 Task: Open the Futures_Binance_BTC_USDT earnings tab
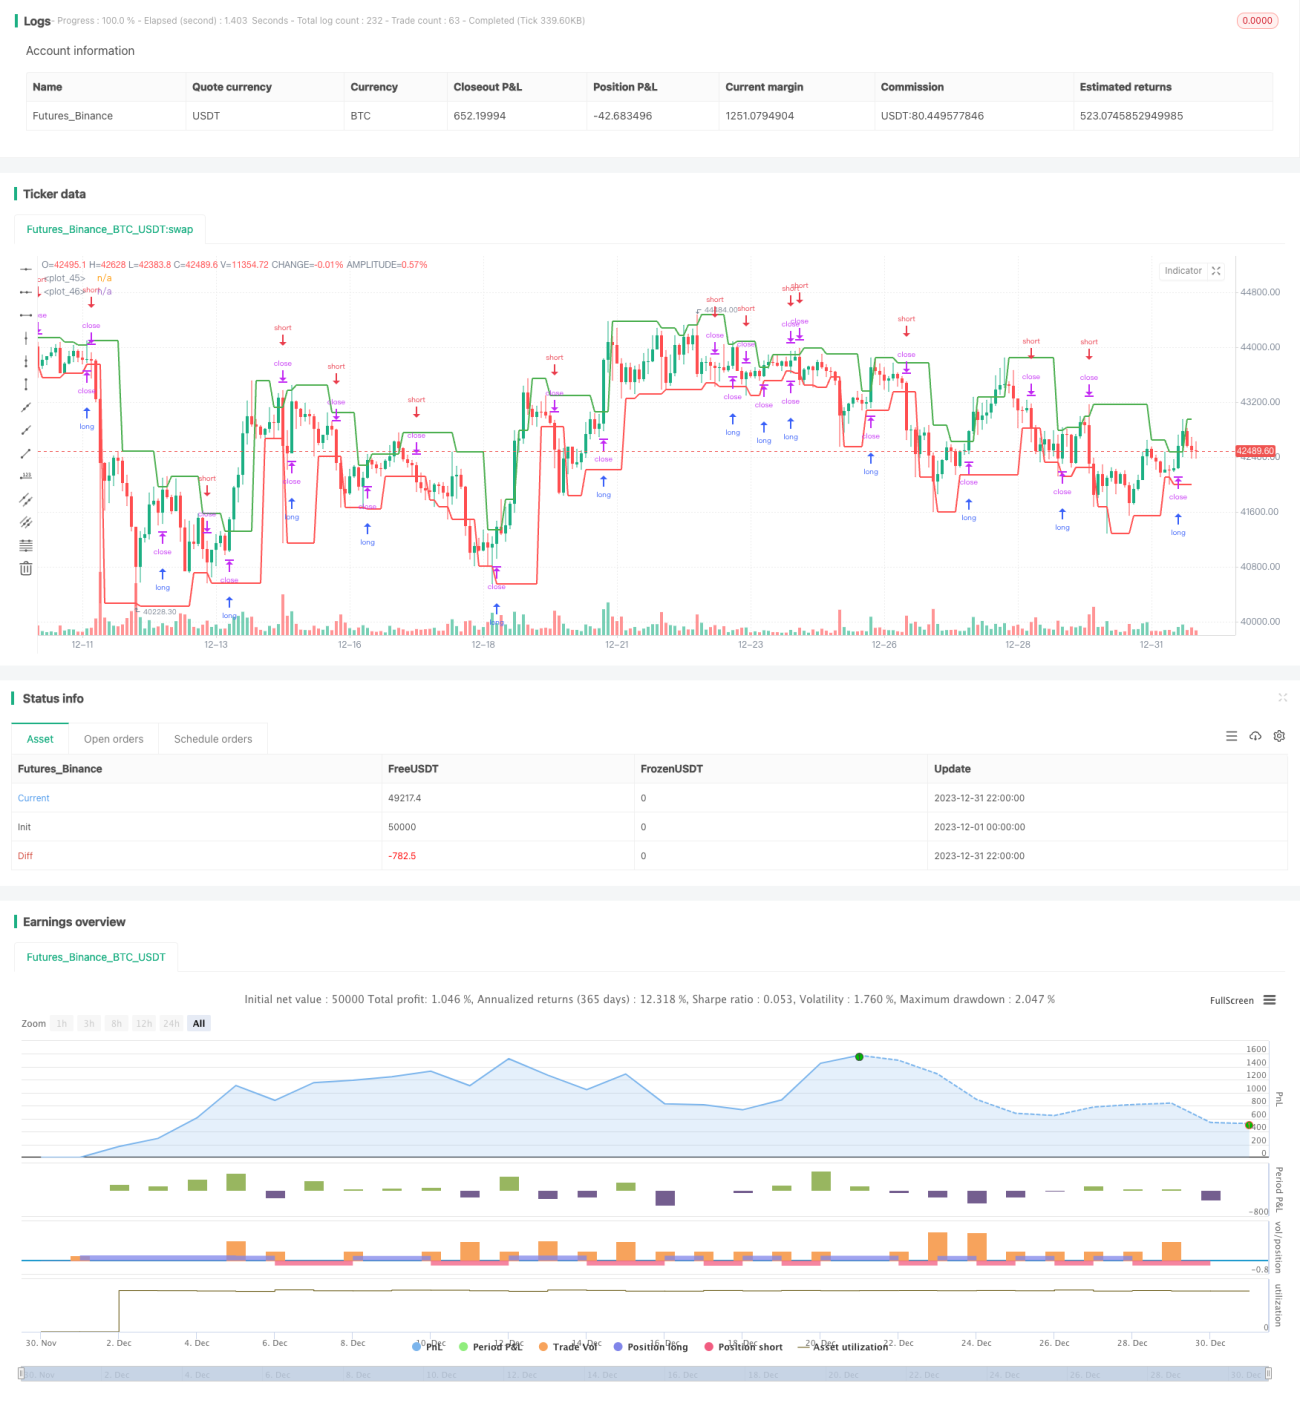96,957
